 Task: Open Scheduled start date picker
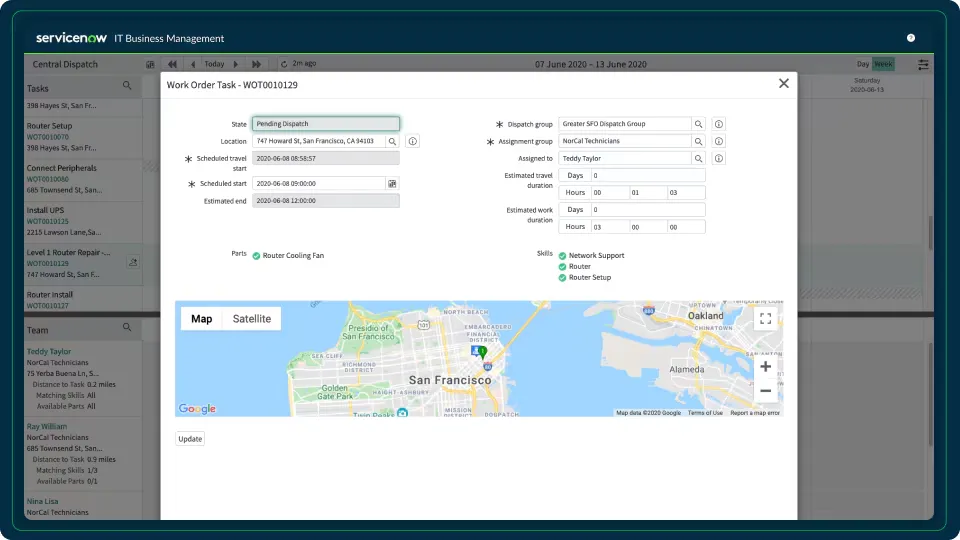tap(392, 184)
